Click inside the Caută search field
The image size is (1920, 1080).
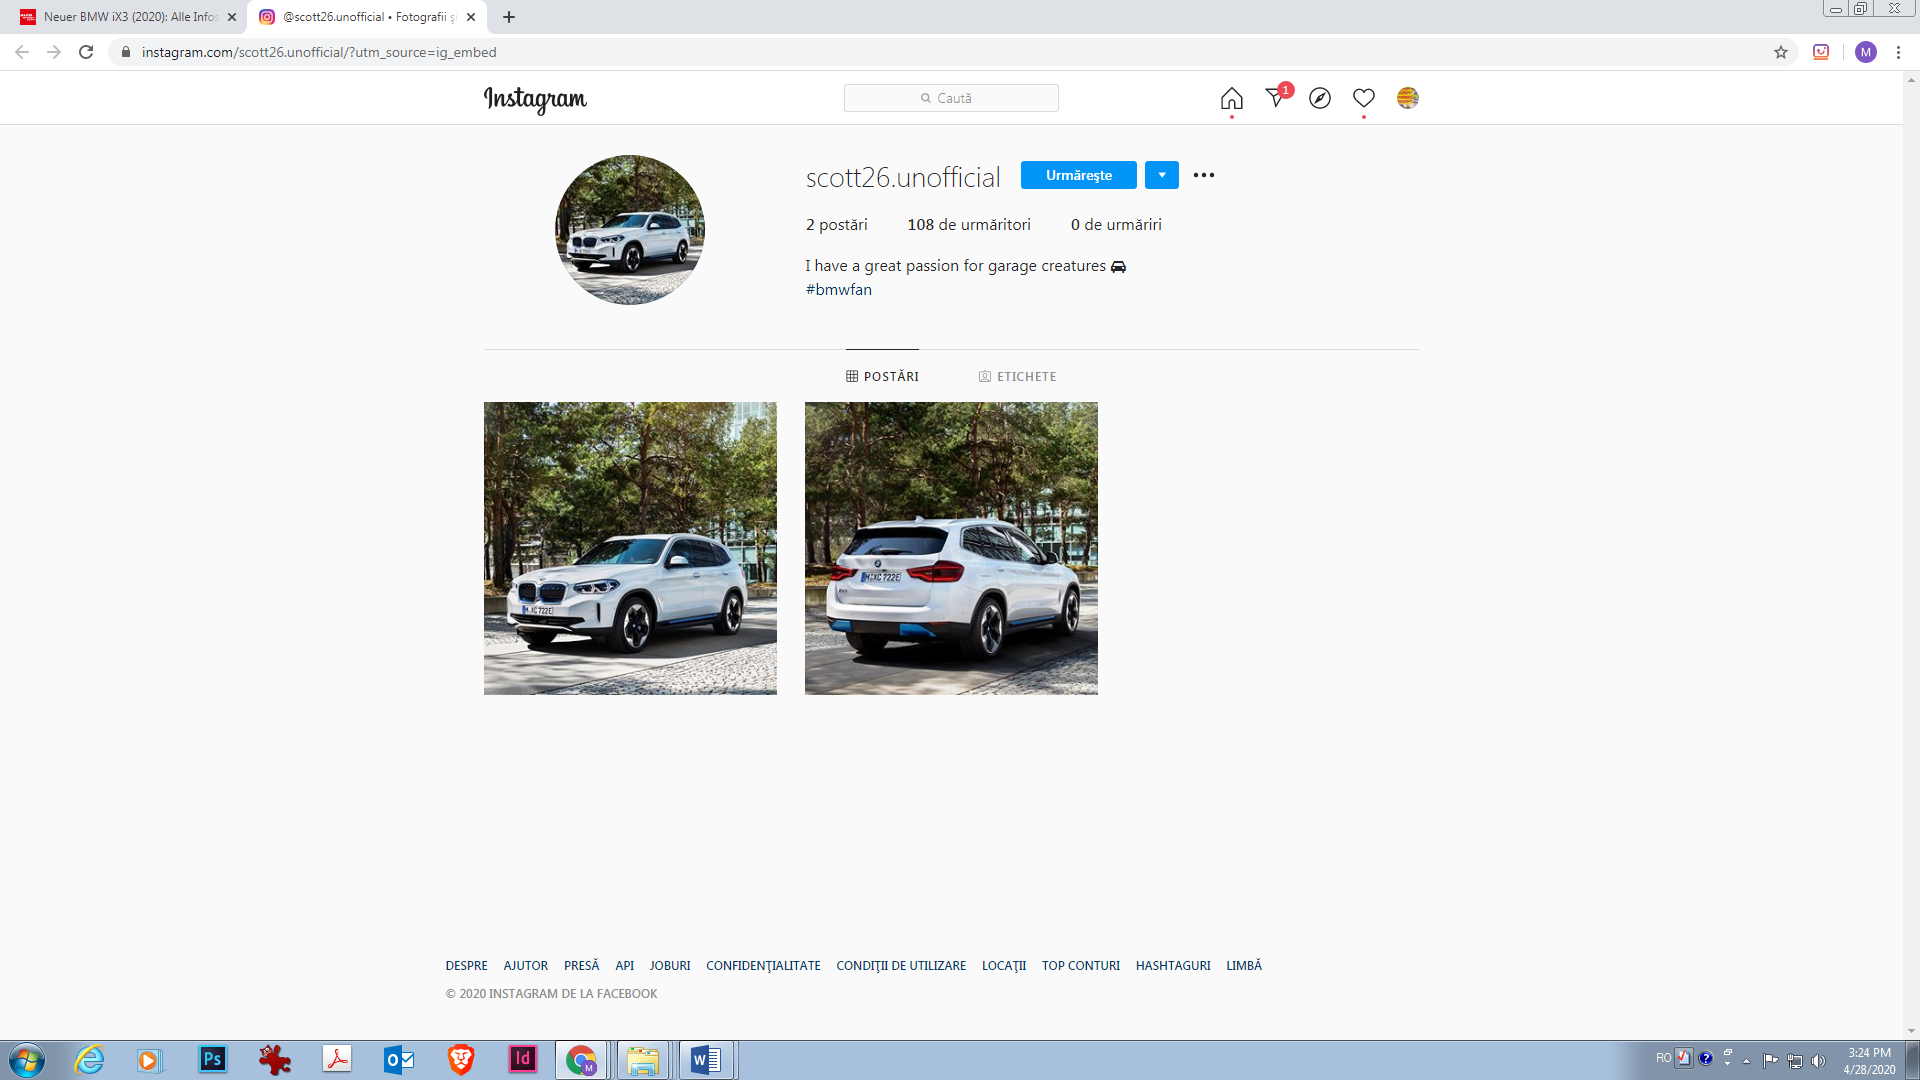tap(950, 97)
